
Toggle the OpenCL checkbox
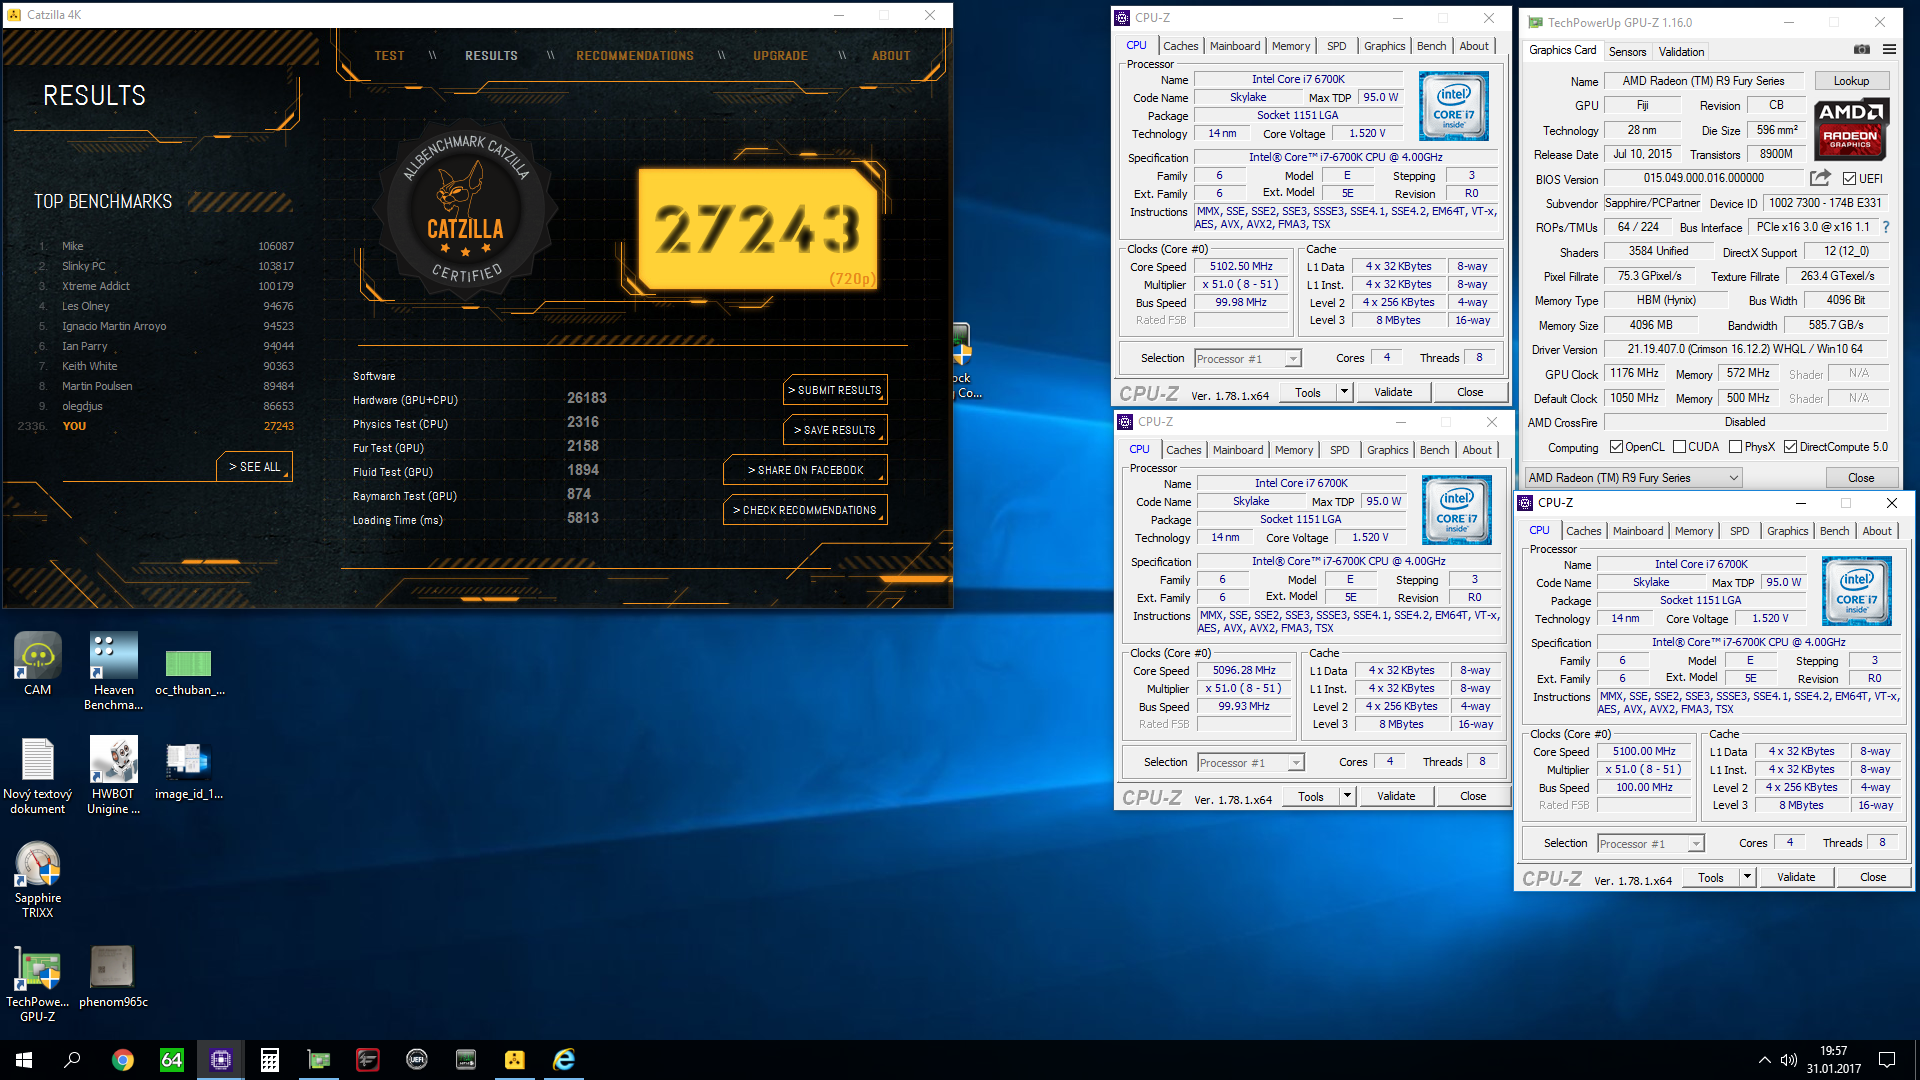point(1616,447)
